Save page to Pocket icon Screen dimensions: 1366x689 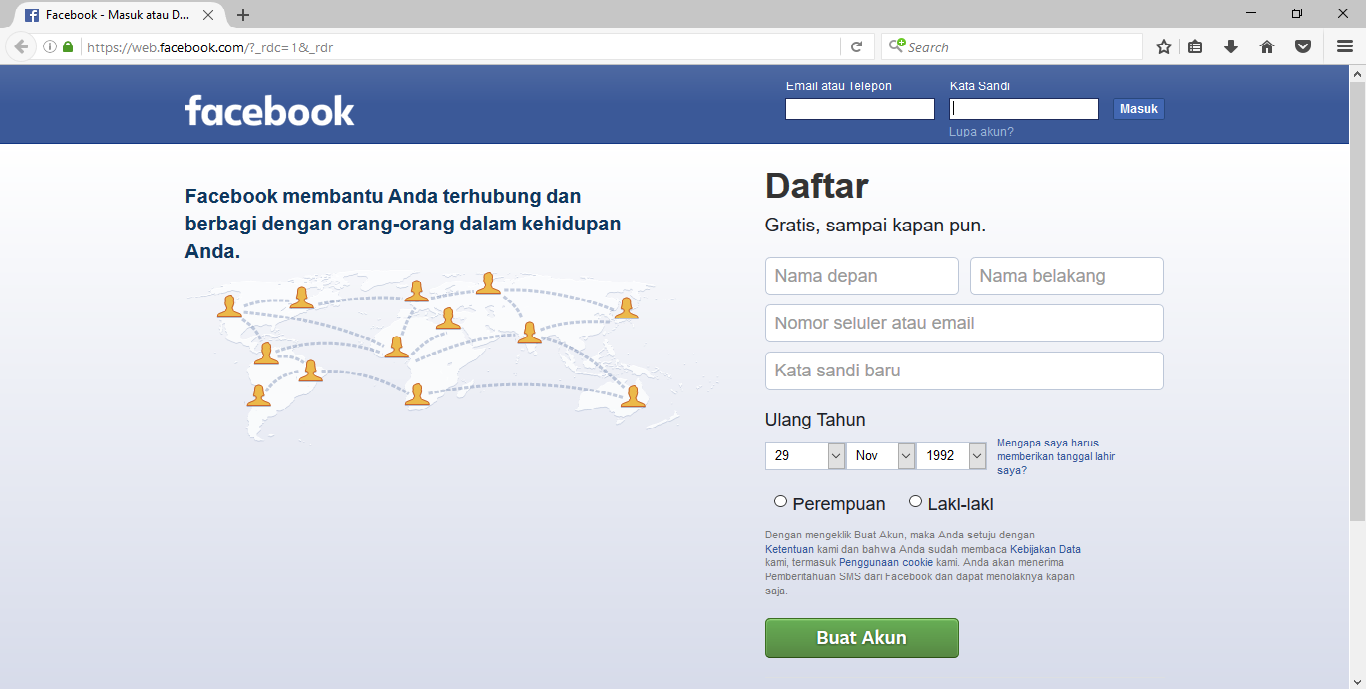point(1303,46)
